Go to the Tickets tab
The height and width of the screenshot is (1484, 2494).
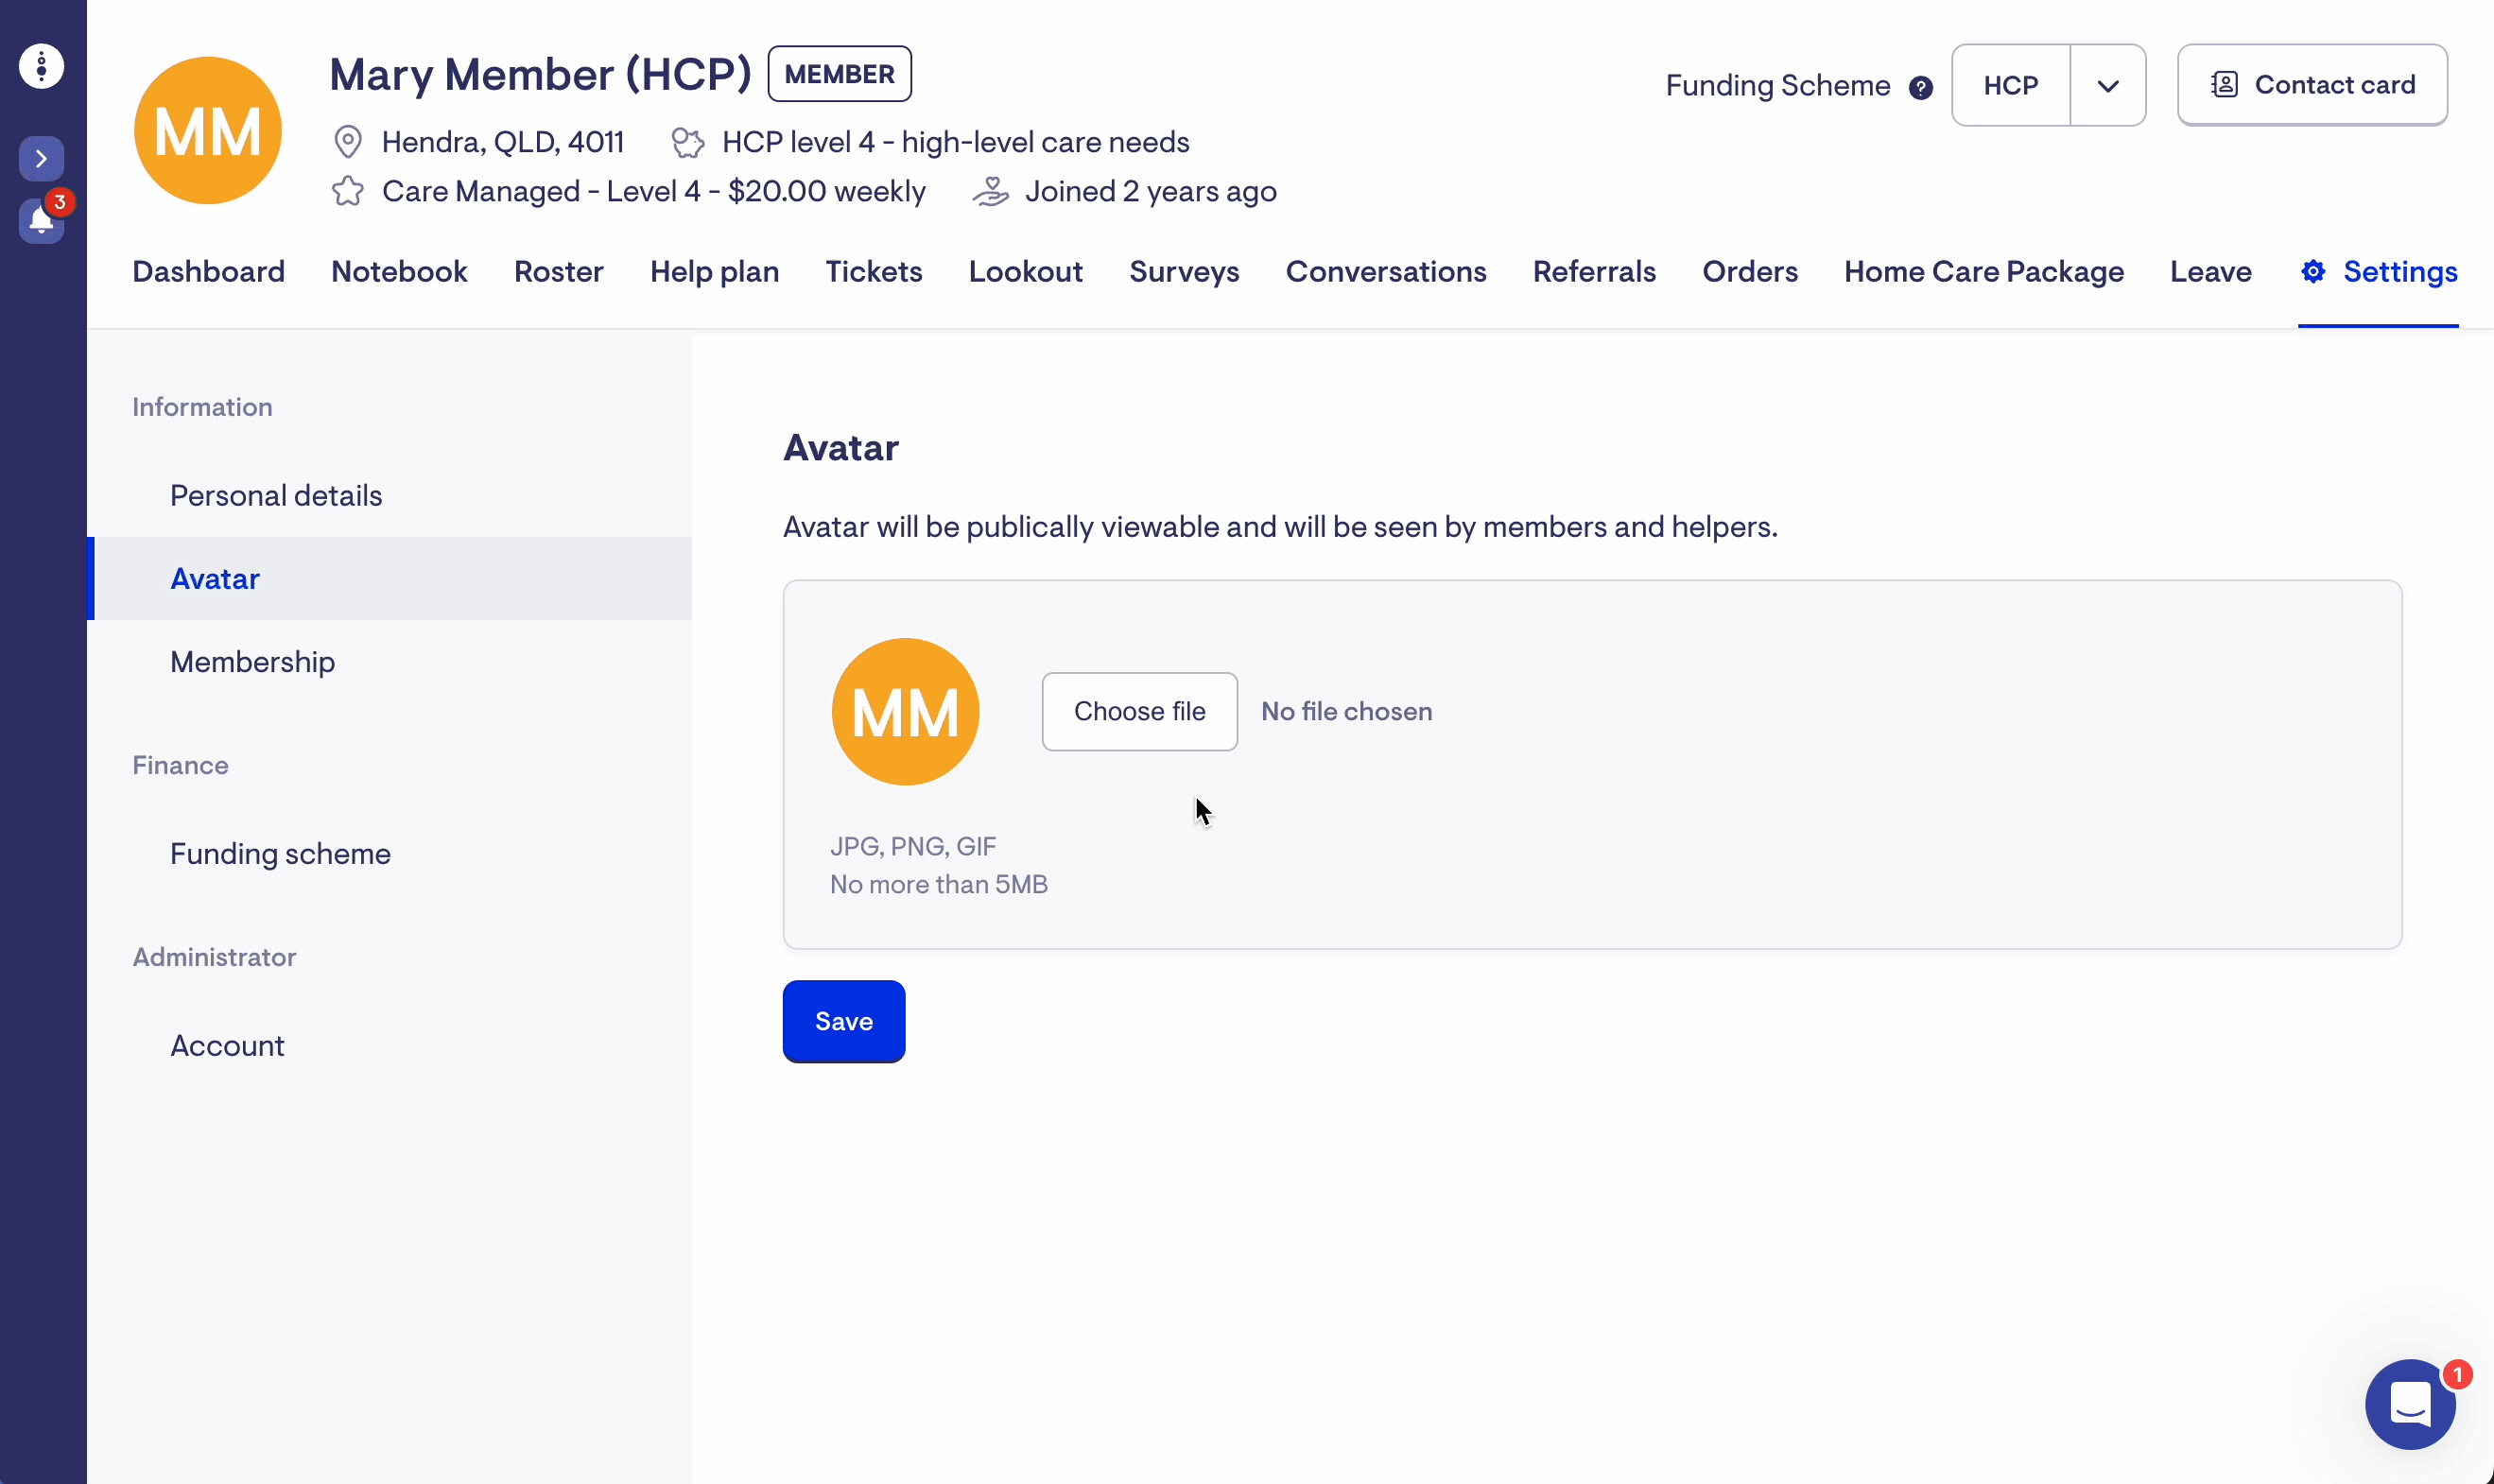[x=873, y=272]
